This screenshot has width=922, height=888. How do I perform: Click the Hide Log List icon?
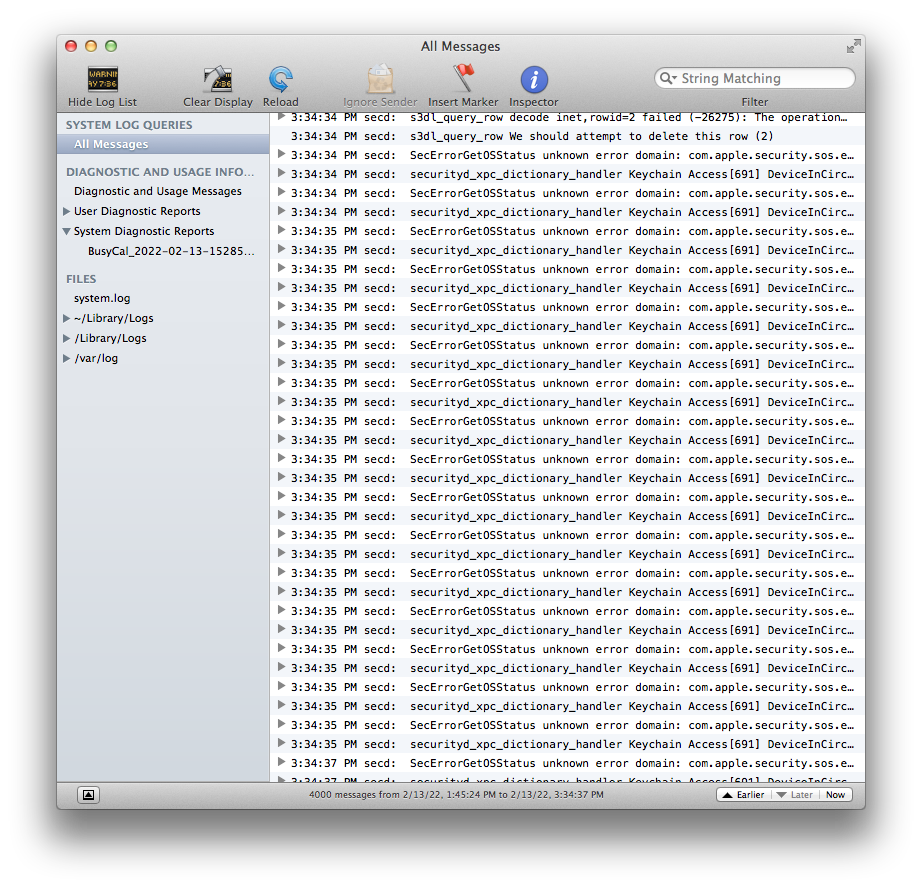point(103,79)
